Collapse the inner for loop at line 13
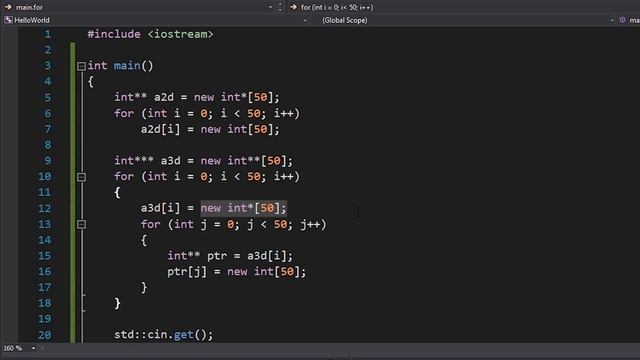640x360 pixels. pos(81,224)
